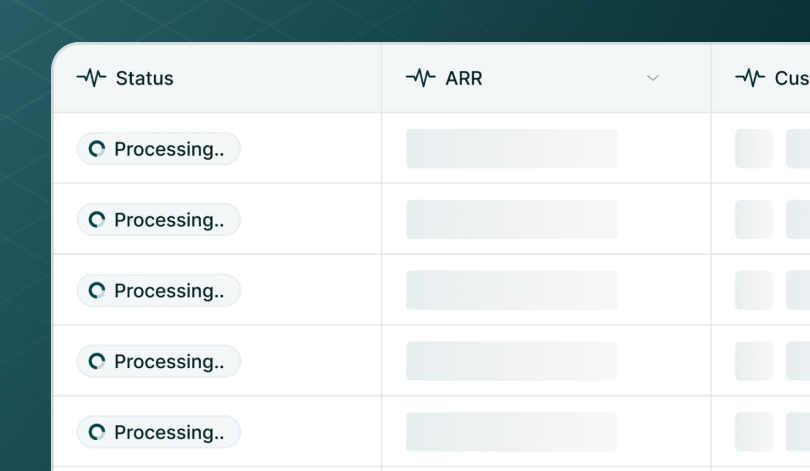Click the third row Processing.. badge
The height and width of the screenshot is (471, 810).
[x=159, y=290]
